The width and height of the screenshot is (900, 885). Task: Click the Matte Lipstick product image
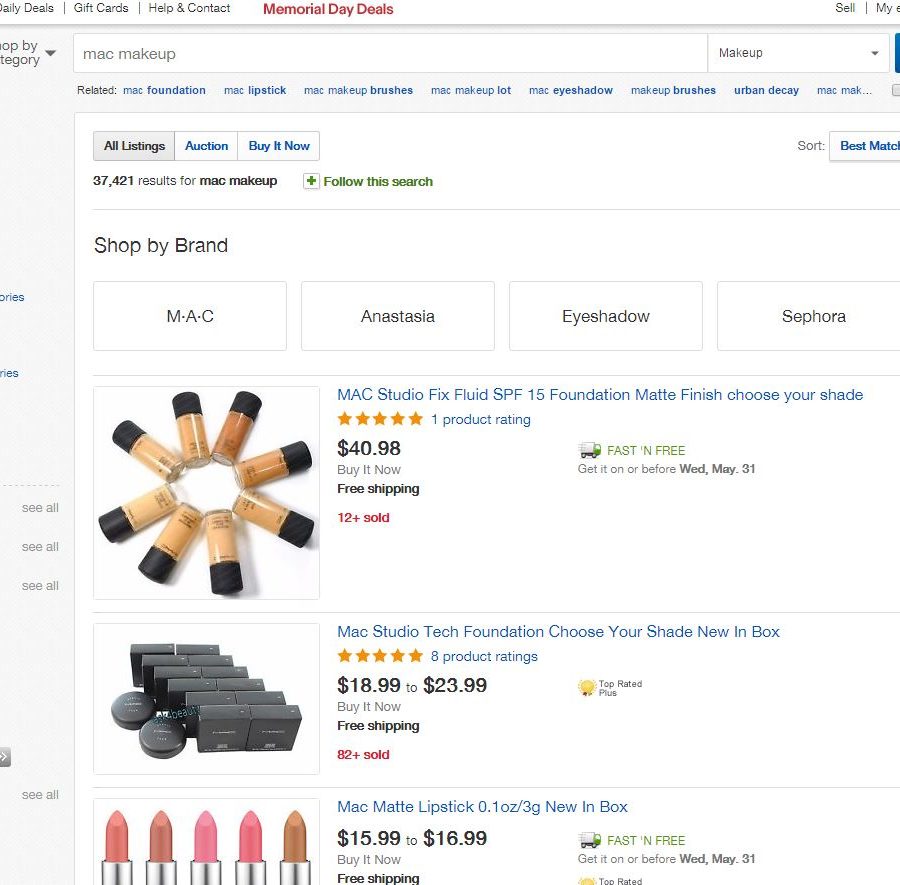click(x=206, y=843)
